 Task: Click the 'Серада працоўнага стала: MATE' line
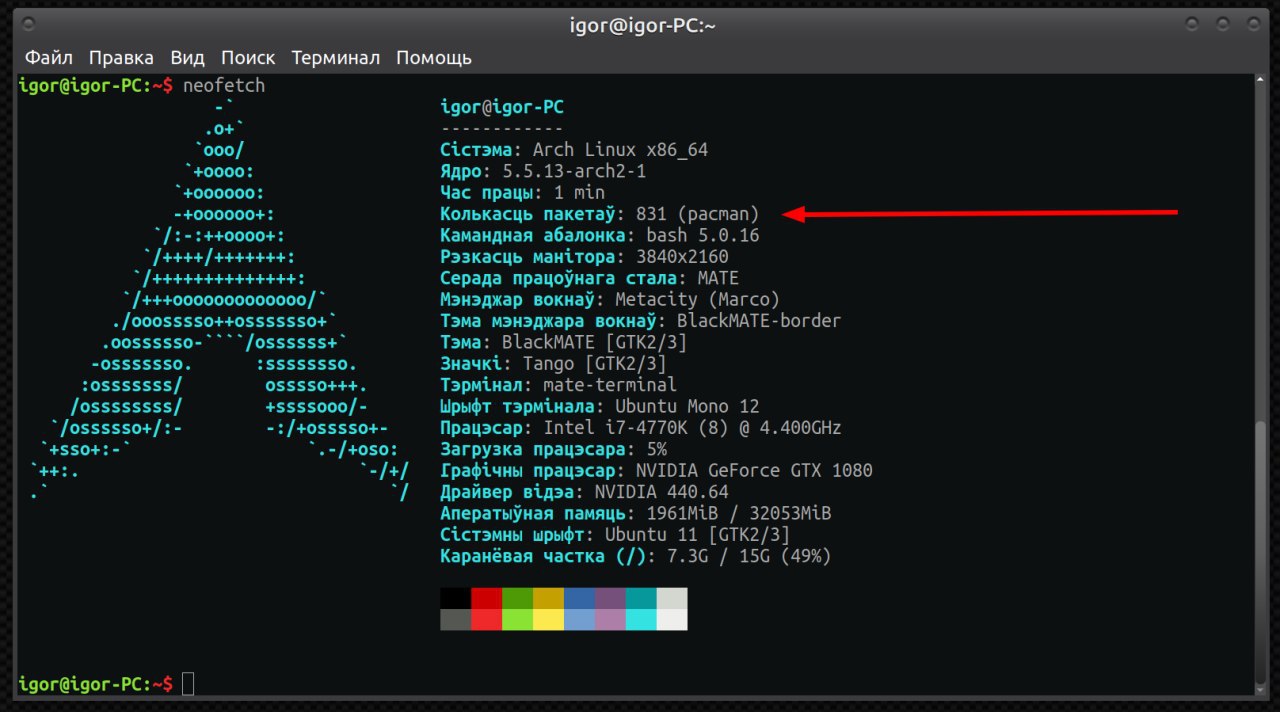pyautogui.click(x=590, y=278)
